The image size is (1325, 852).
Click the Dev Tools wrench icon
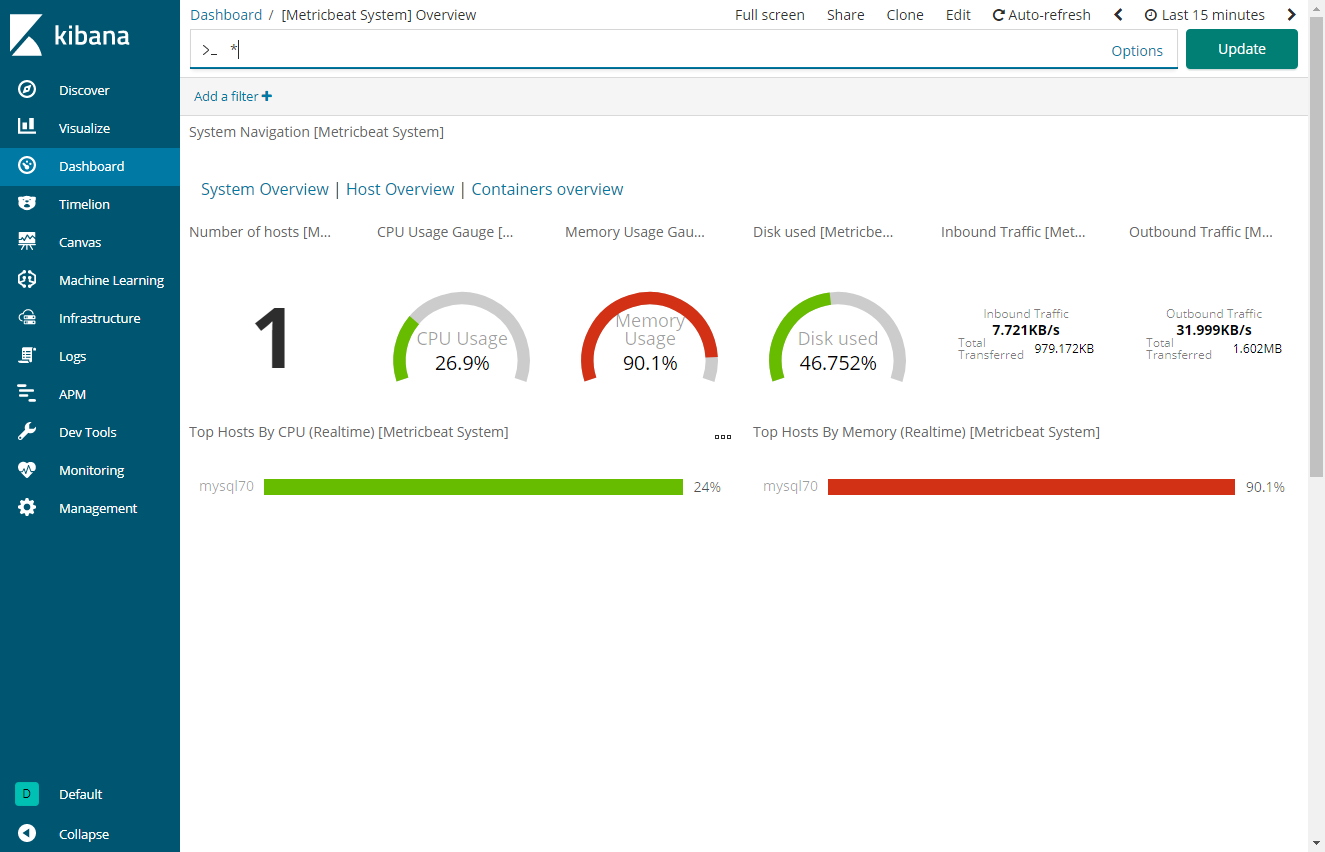[27, 432]
